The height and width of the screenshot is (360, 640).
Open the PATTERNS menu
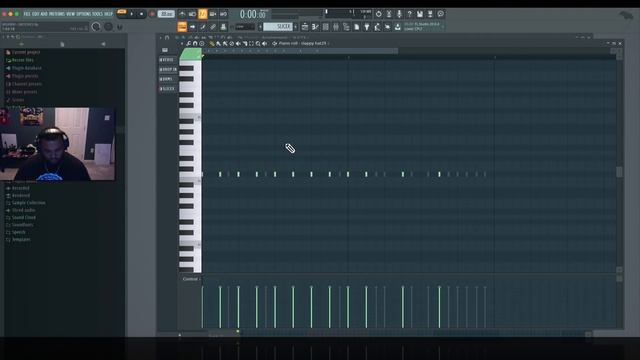click(57, 14)
